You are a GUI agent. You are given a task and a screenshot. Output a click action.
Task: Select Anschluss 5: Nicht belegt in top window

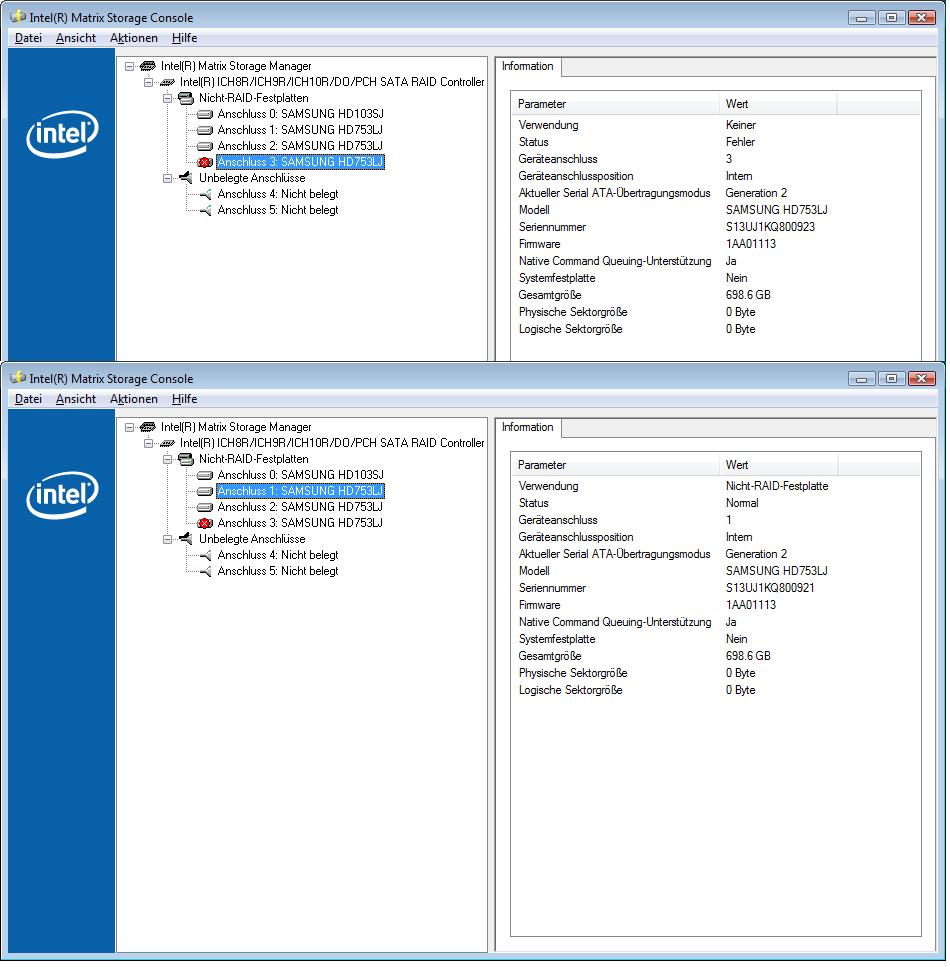pos(278,210)
